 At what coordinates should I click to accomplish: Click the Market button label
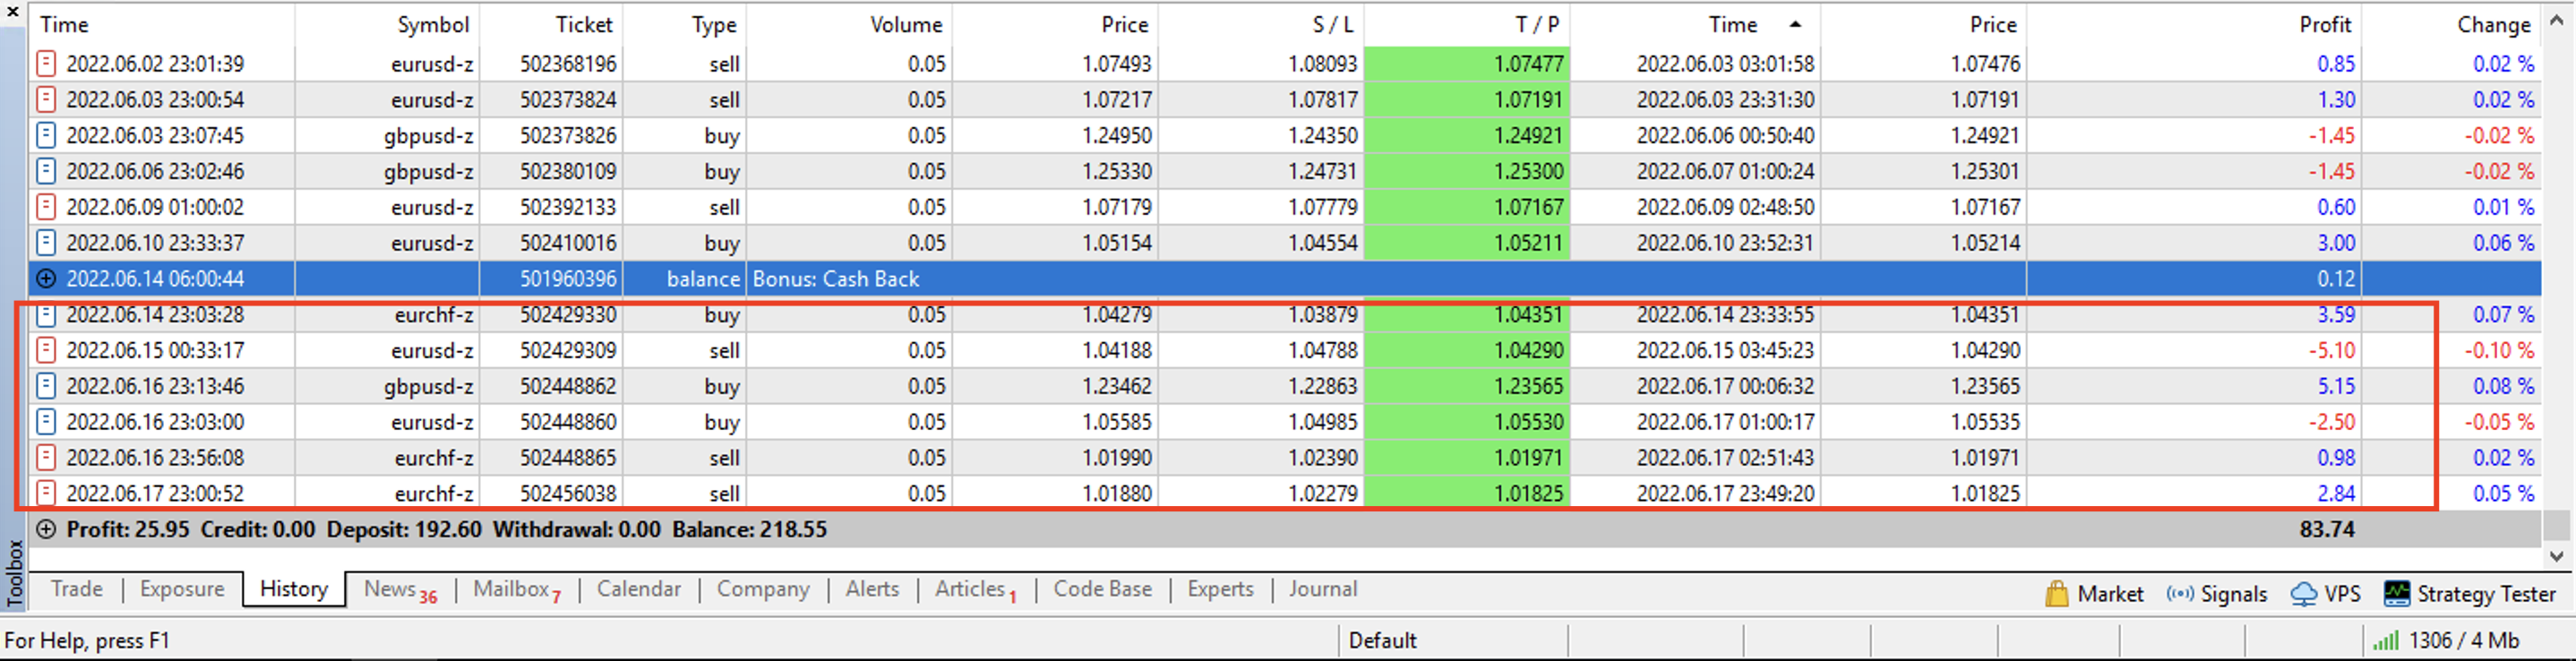pos(2110,594)
